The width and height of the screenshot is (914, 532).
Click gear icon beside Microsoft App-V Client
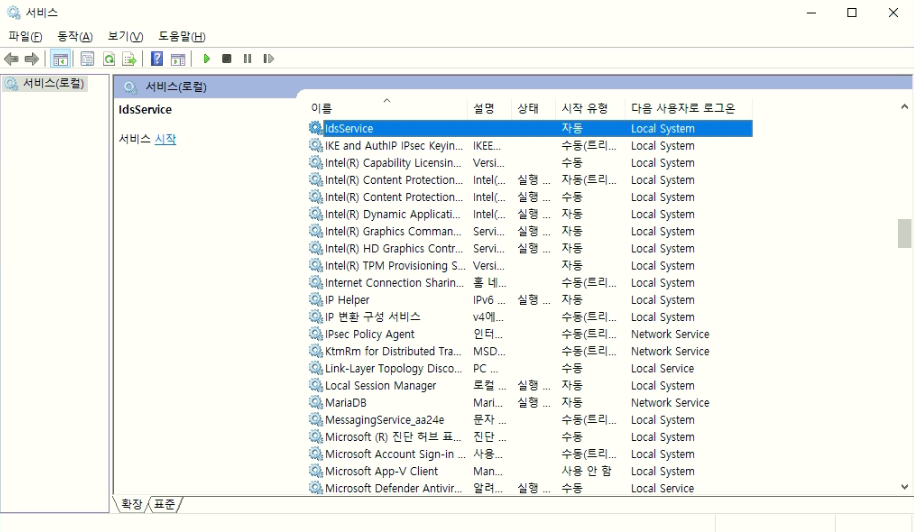click(x=315, y=471)
